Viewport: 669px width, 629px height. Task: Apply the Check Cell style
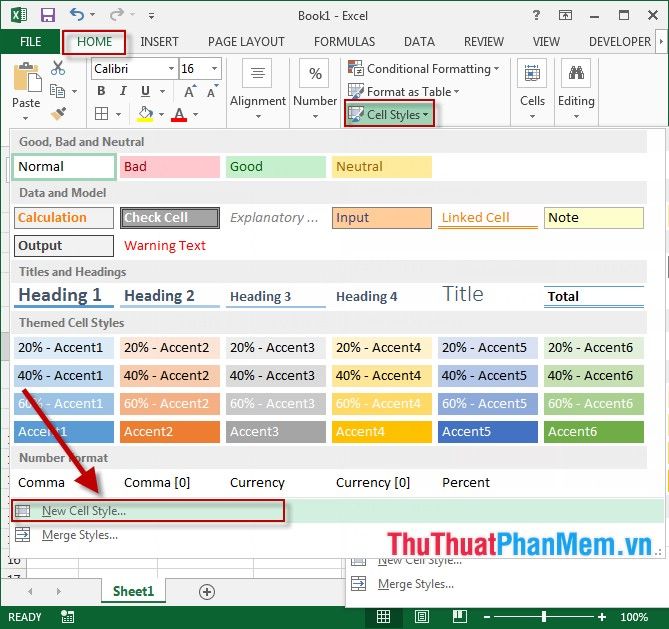tap(170, 218)
